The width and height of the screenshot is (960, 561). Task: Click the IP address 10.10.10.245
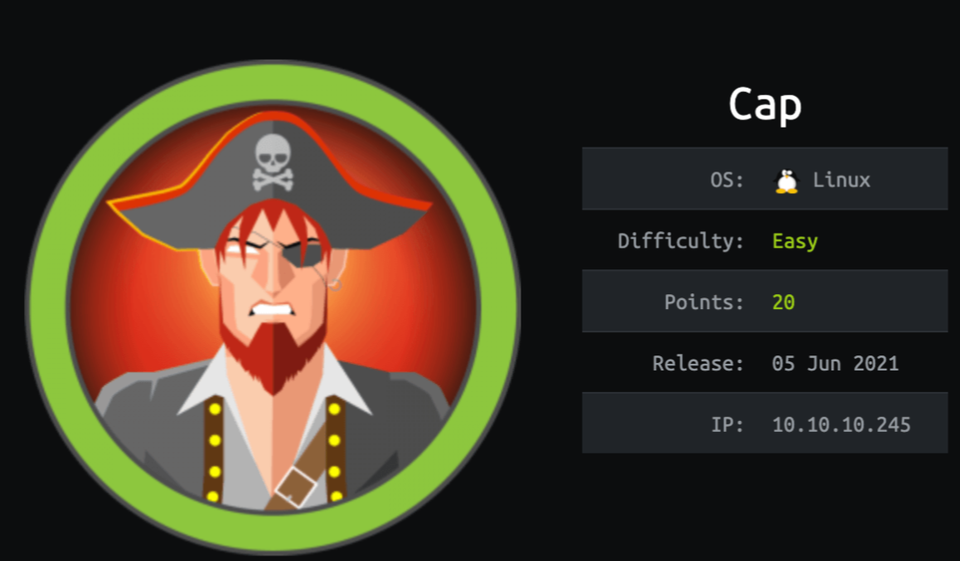[841, 424]
